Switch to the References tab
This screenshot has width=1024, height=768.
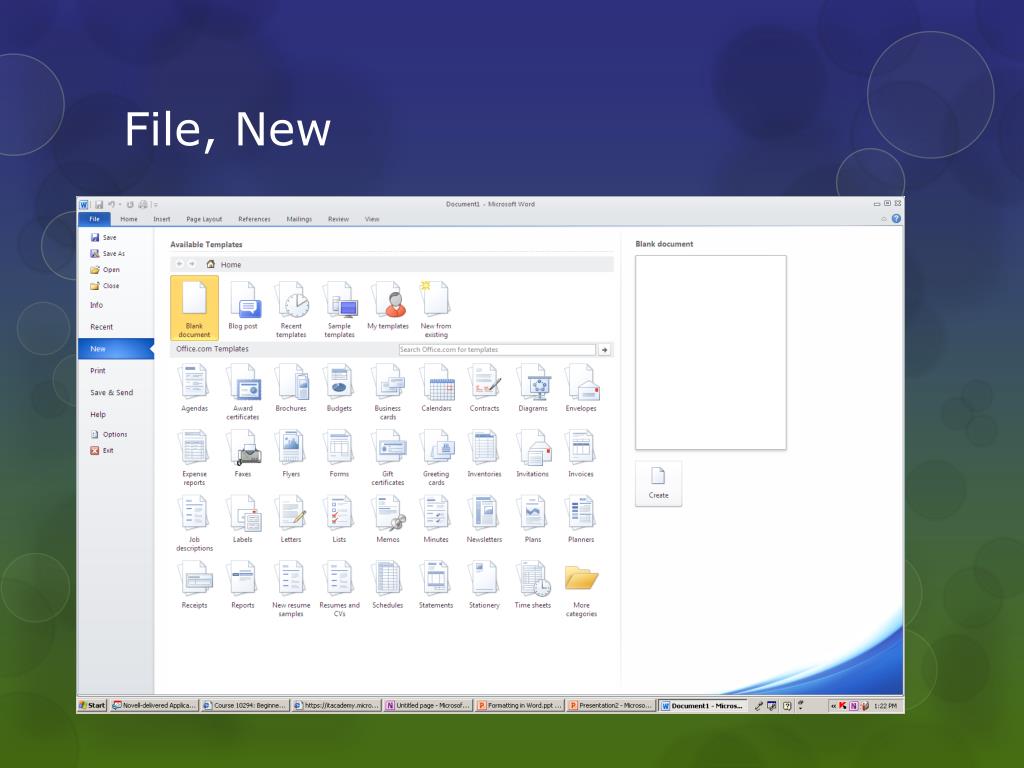click(x=254, y=219)
